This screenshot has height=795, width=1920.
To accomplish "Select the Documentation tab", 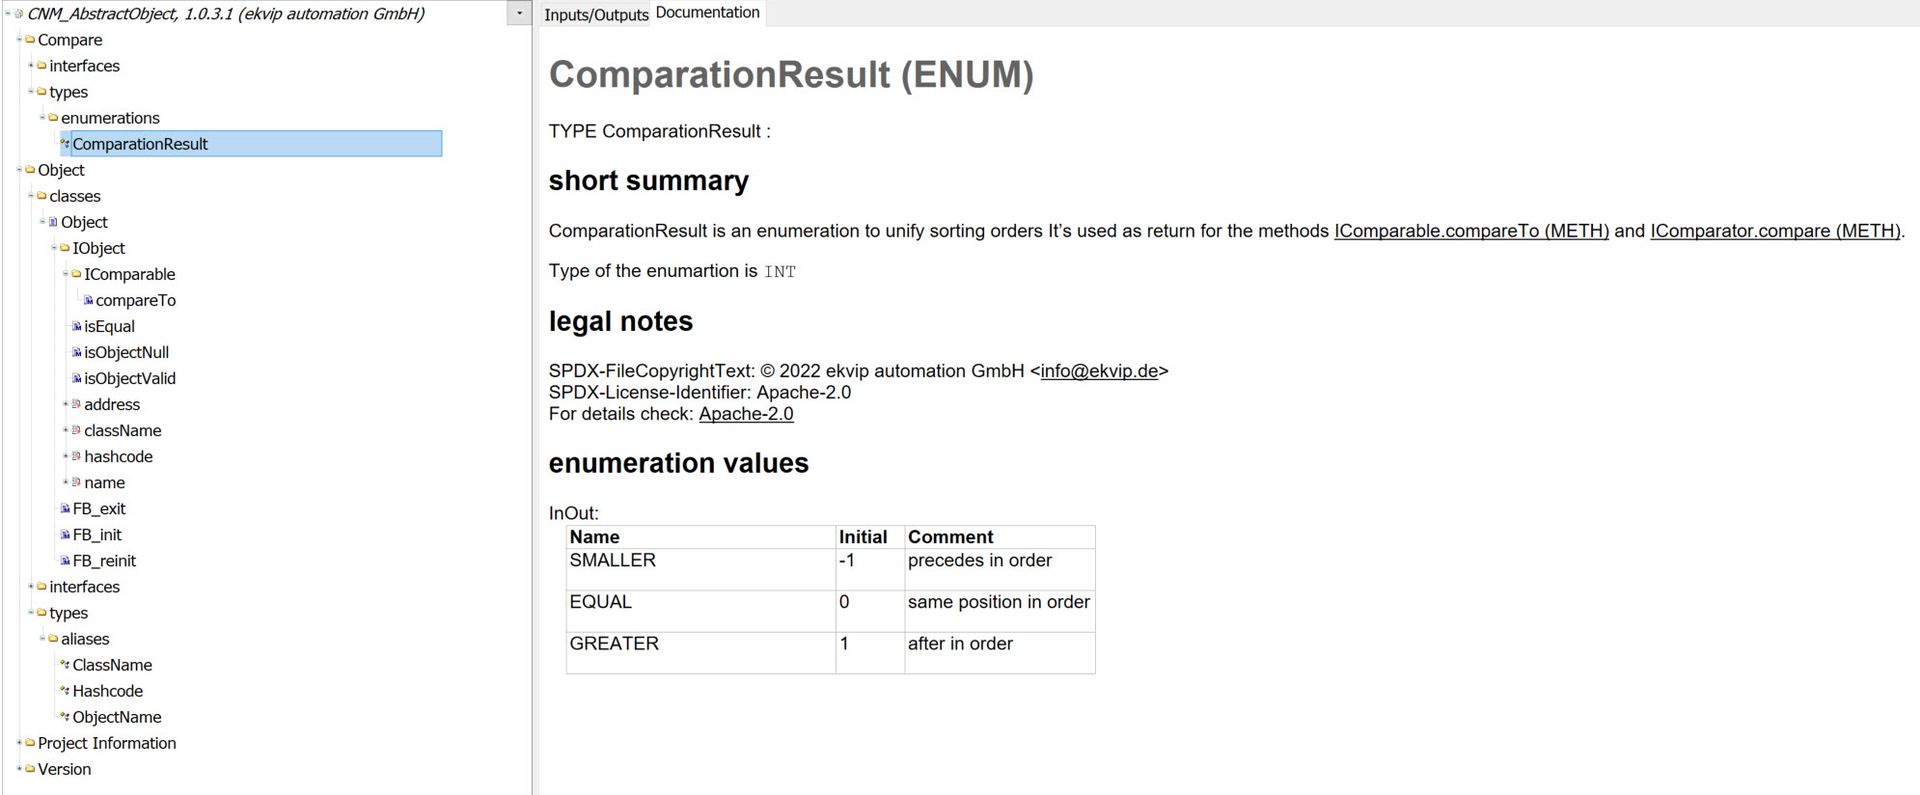I will click(708, 13).
